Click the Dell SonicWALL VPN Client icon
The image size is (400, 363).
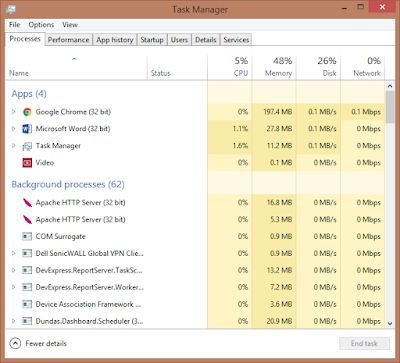[x=27, y=253]
